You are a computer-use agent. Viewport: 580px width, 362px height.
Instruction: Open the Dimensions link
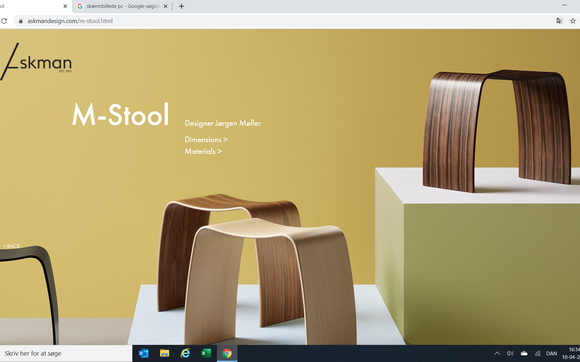206,139
